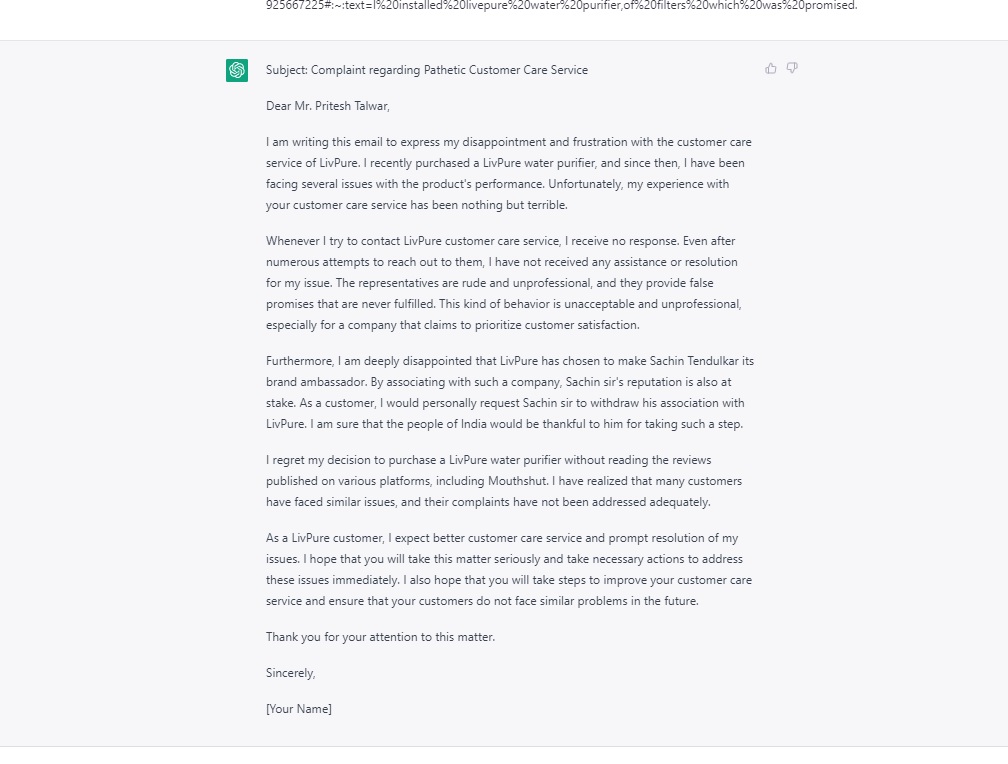
Task: Click the thumbs up feedback icon
Action: coord(771,69)
